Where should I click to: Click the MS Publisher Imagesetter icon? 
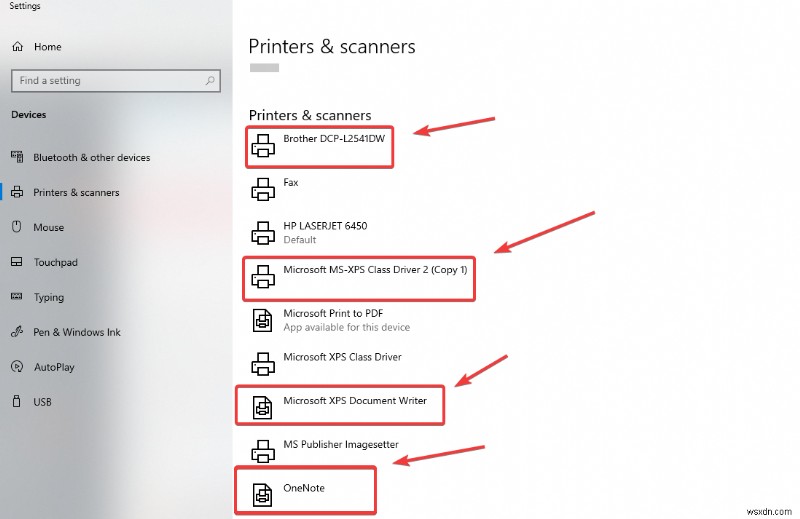[x=263, y=451]
